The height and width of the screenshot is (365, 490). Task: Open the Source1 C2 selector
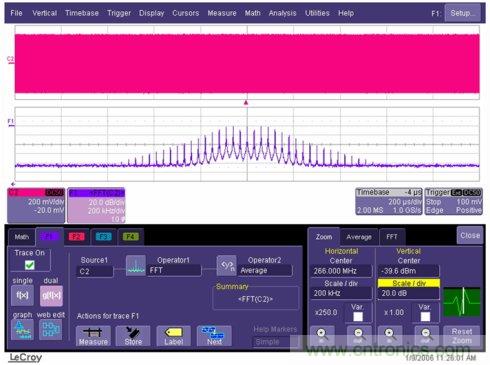95,271
